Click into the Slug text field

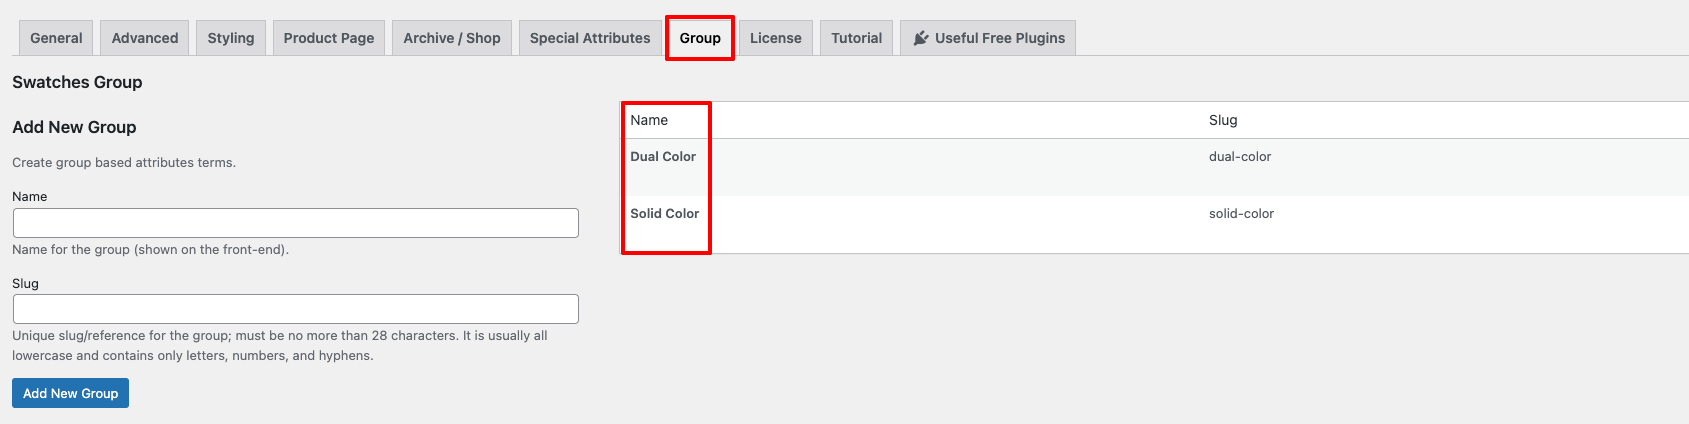[296, 309]
